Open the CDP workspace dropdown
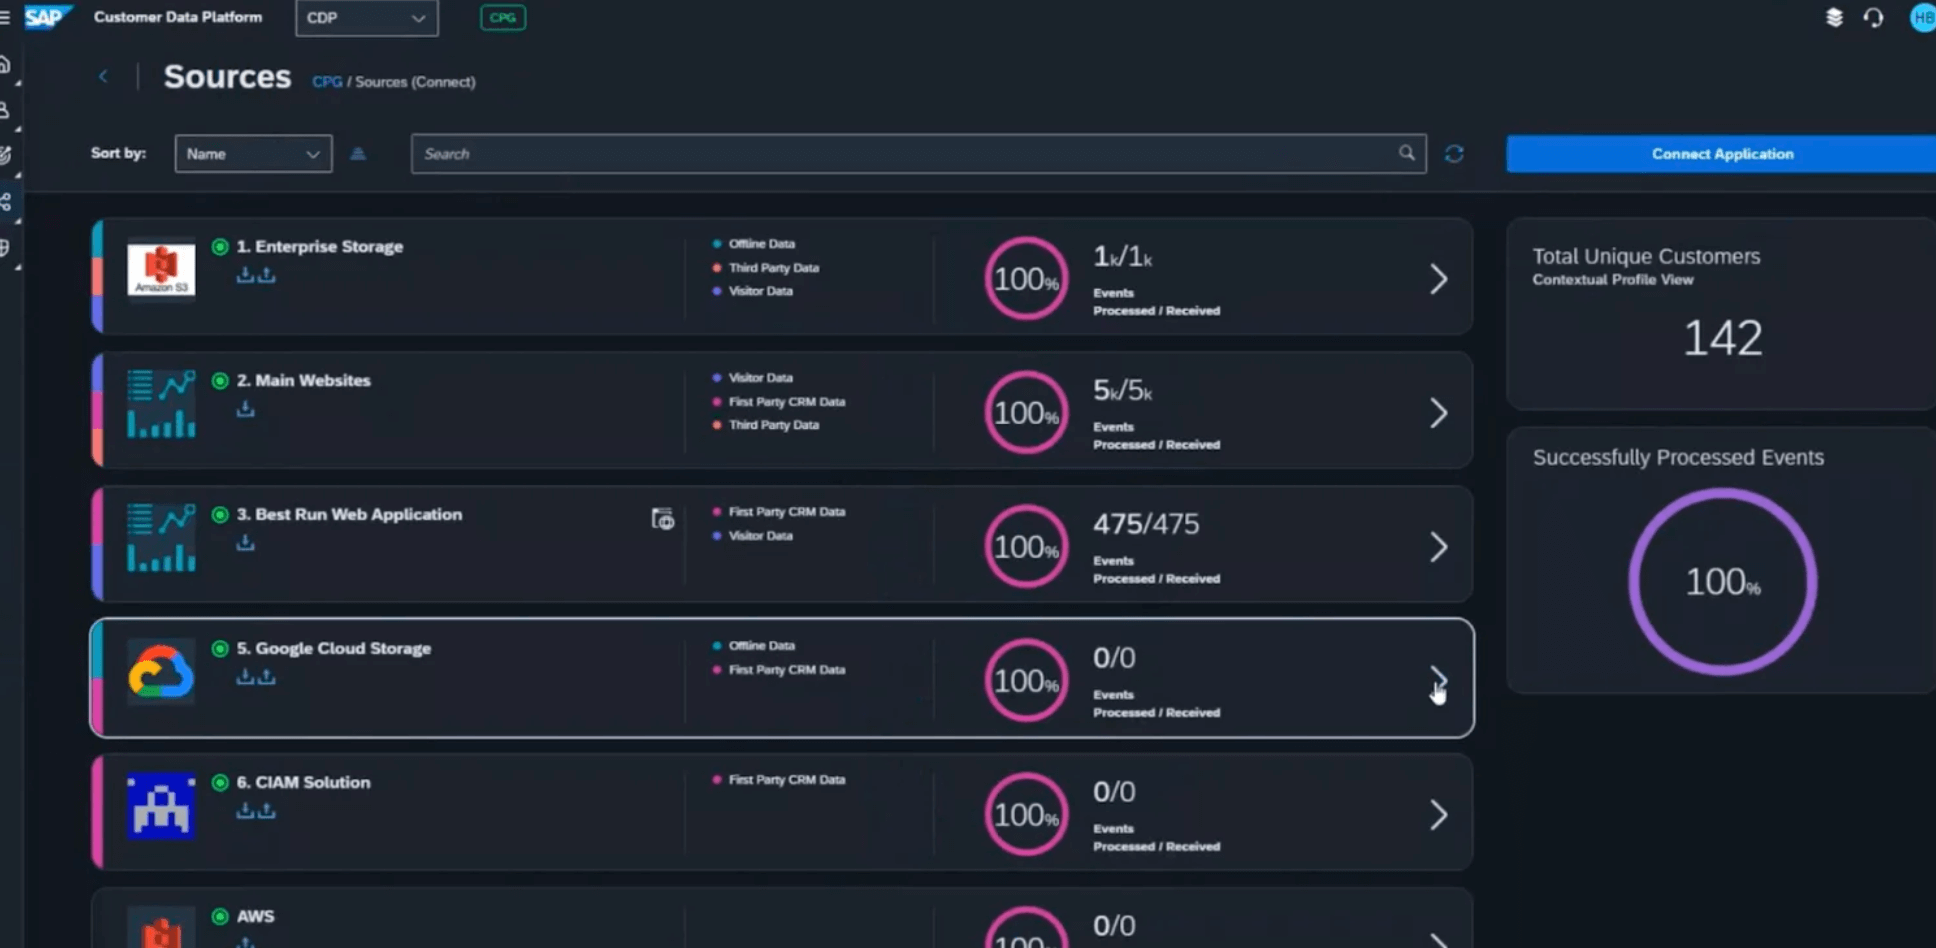Screen dimensions: 1936x948 click(x=366, y=18)
